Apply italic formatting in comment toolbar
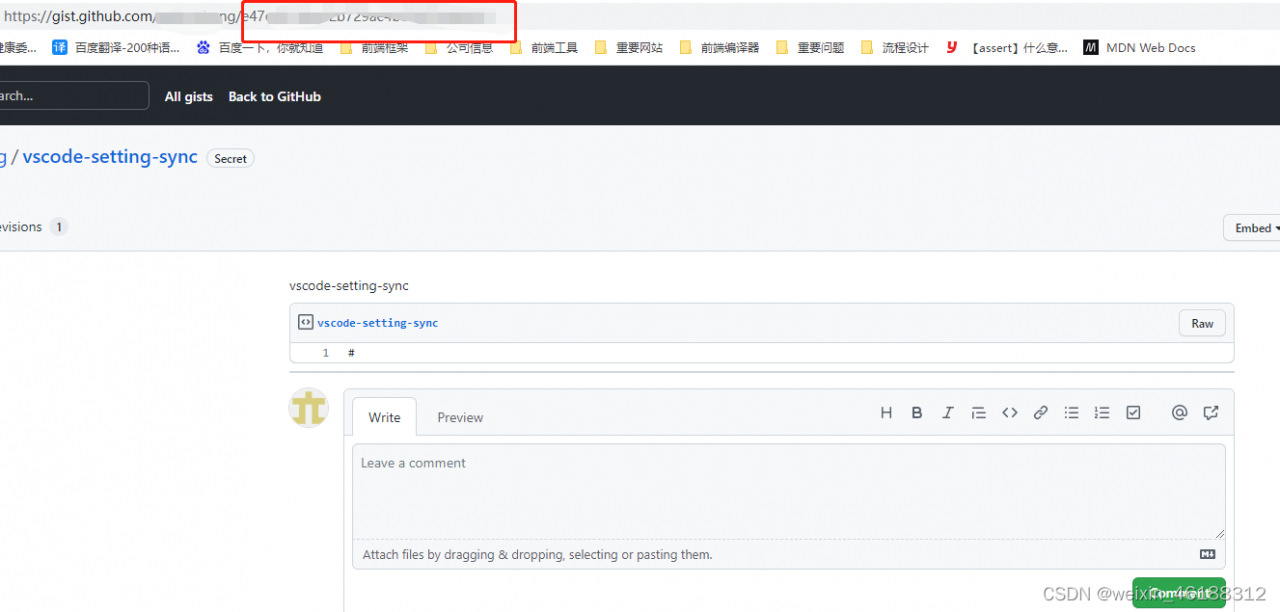The height and width of the screenshot is (612, 1280). (948, 413)
